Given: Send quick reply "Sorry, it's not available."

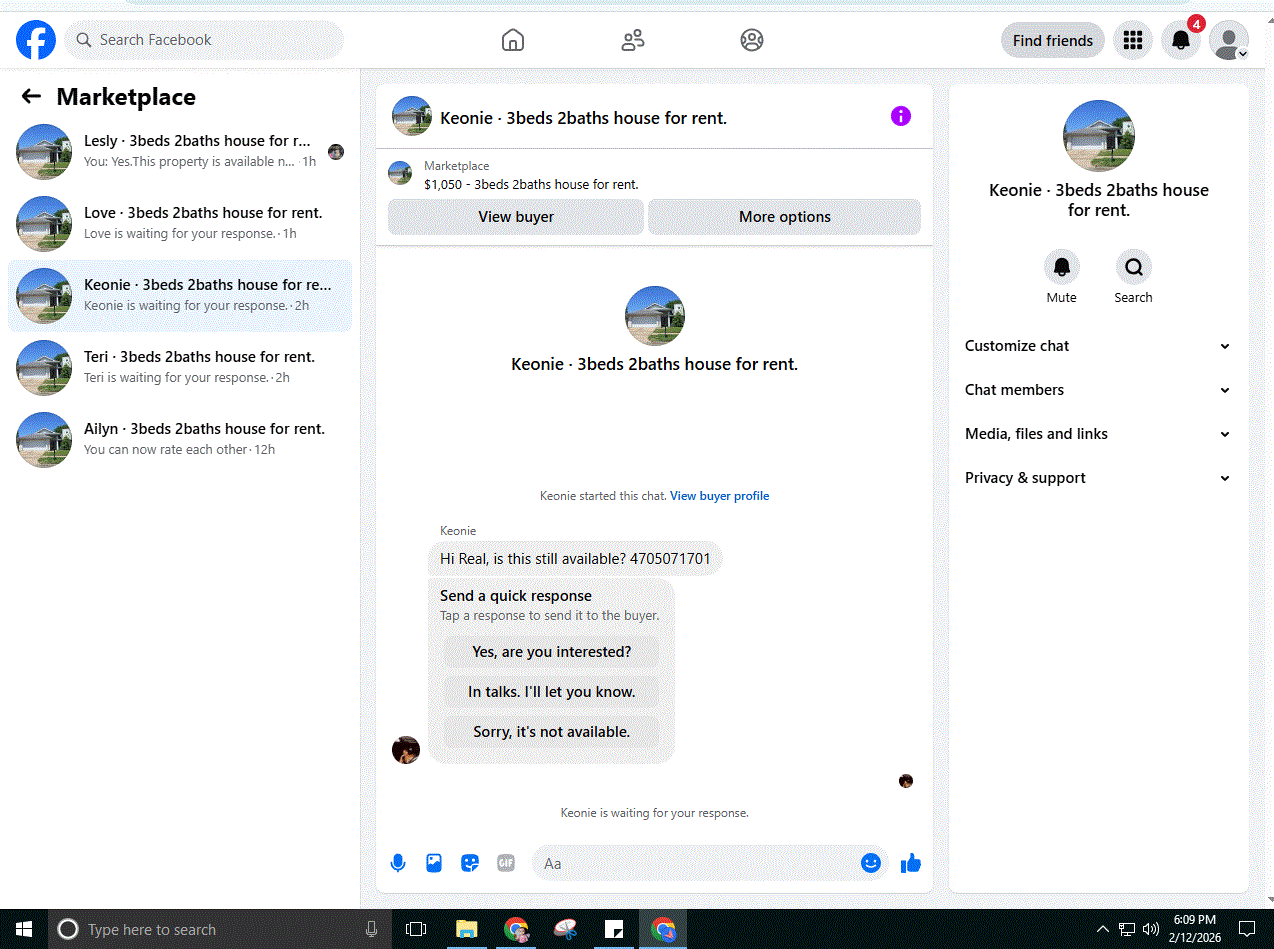Looking at the screenshot, I should point(551,732).
